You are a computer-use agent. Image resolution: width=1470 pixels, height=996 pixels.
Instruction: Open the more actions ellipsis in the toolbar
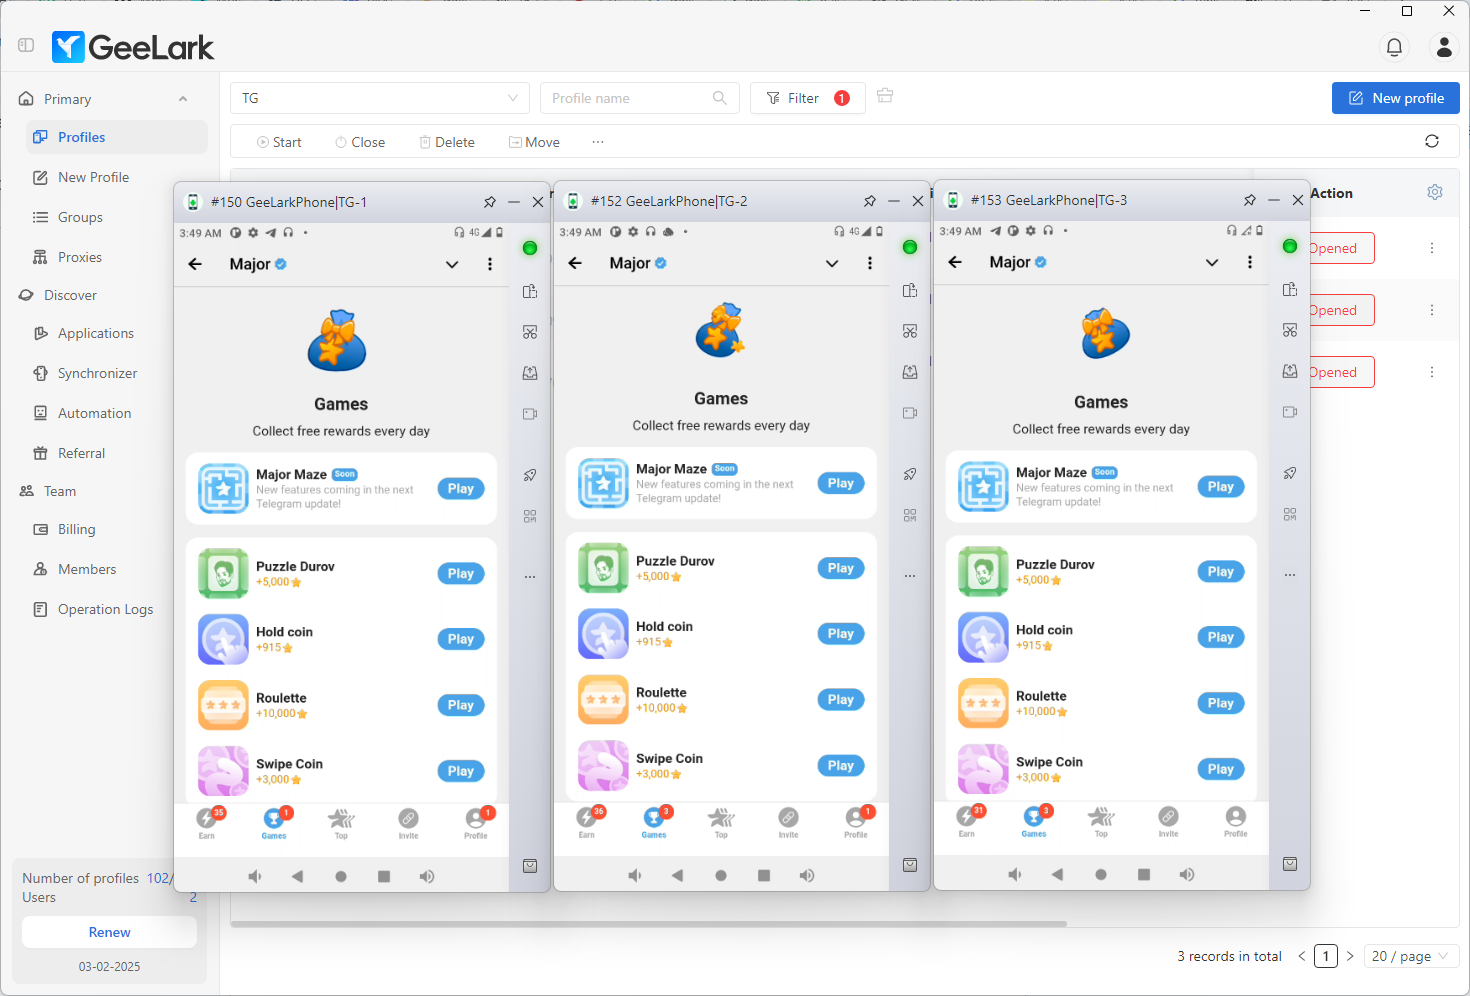pyautogui.click(x=598, y=142)
